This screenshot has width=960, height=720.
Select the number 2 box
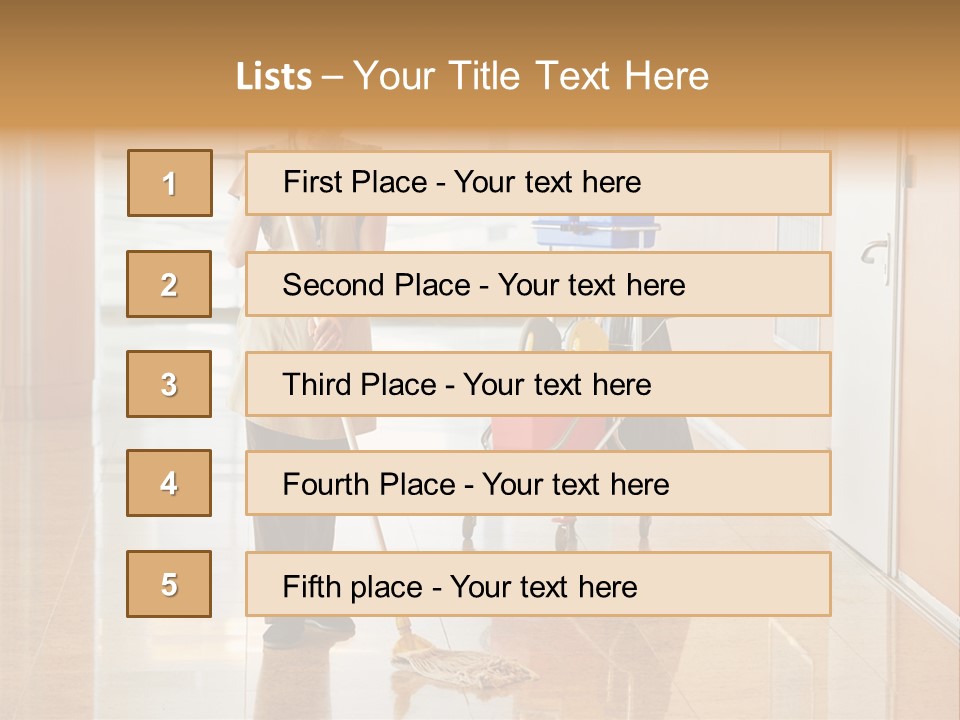coord(169,284)
